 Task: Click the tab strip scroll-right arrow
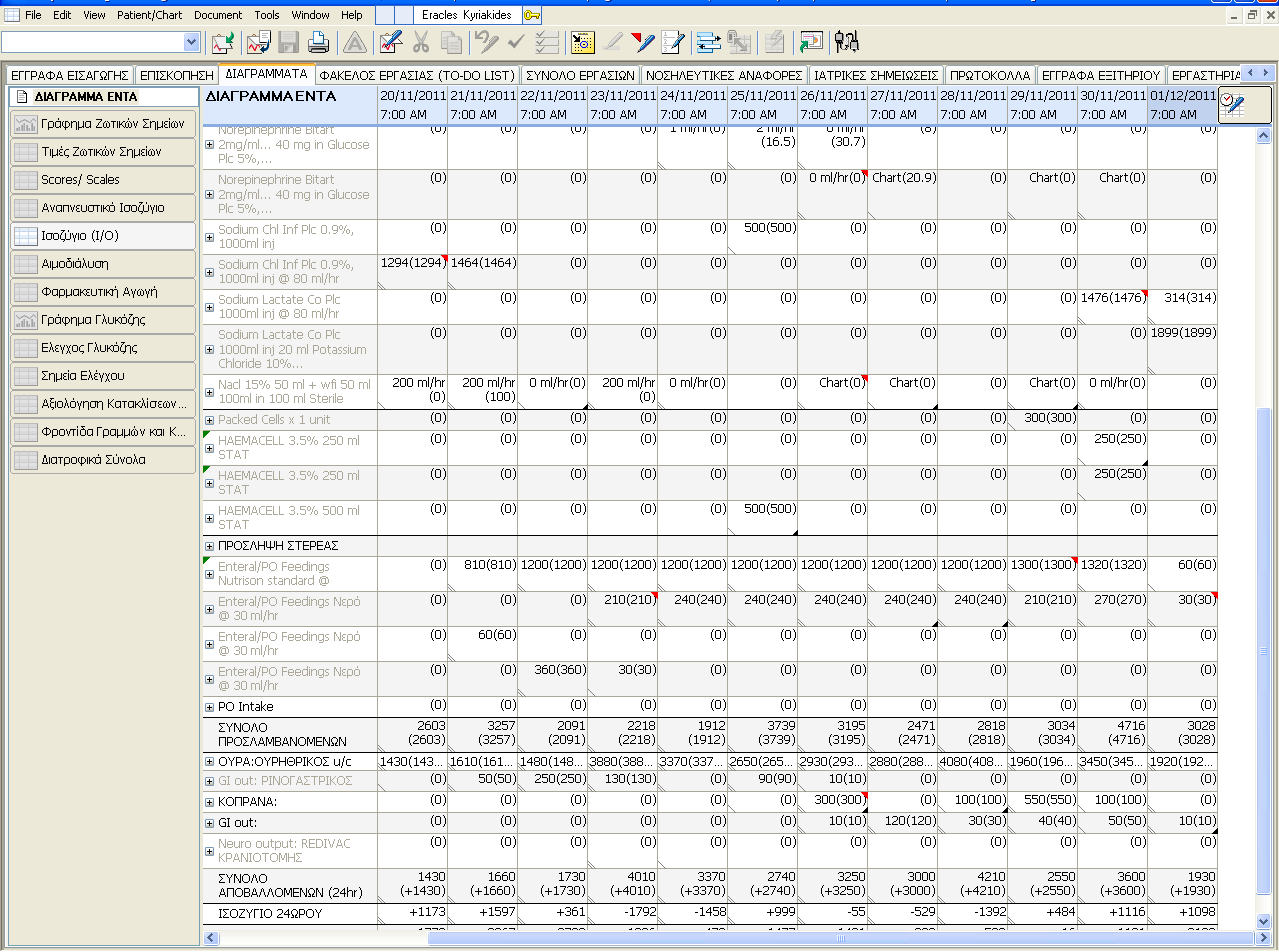tap(1265, 73)
